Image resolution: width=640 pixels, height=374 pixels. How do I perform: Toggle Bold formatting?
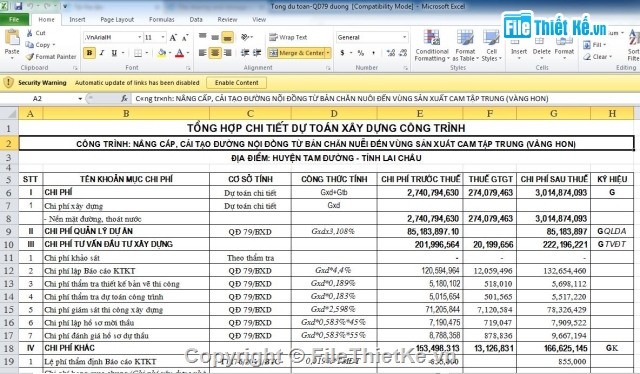89,53
